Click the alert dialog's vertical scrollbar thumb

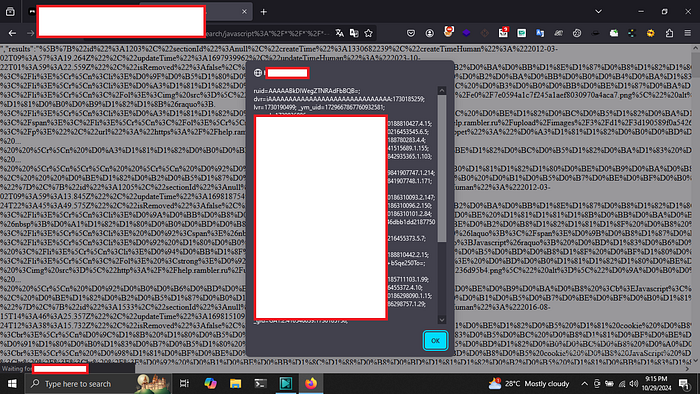[442, 168]
